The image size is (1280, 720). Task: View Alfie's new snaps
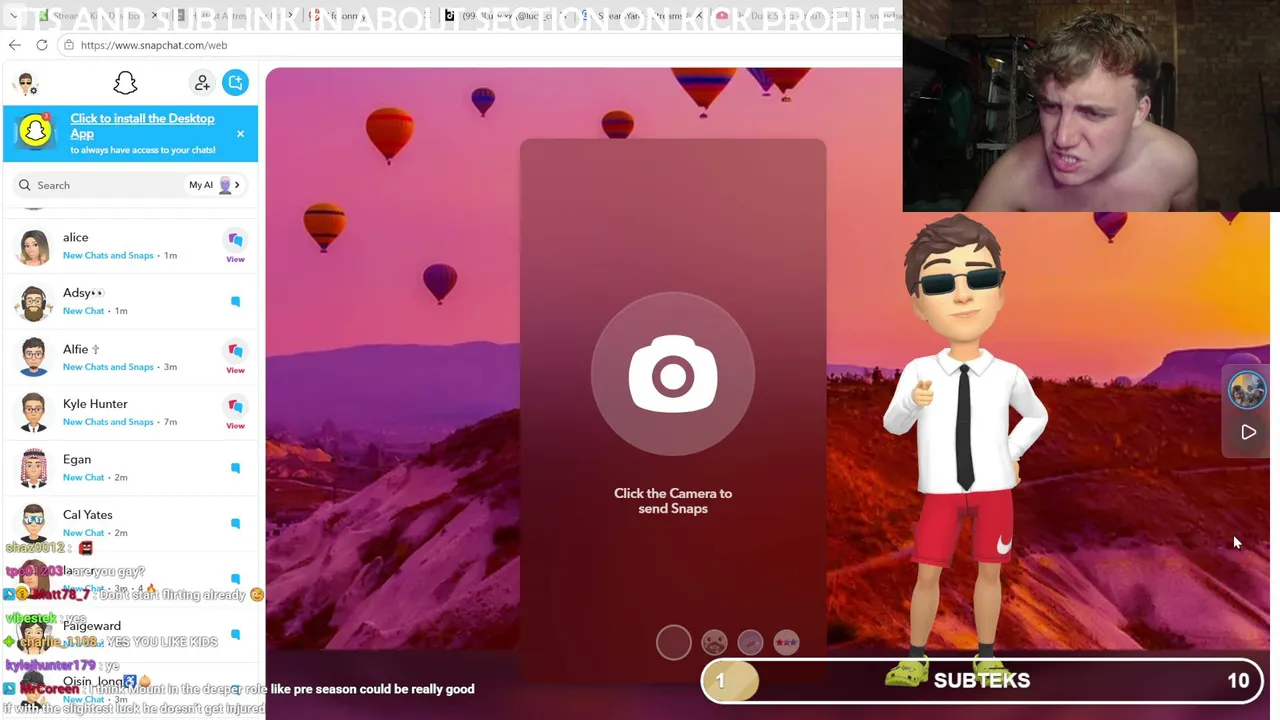pos(235,357)
